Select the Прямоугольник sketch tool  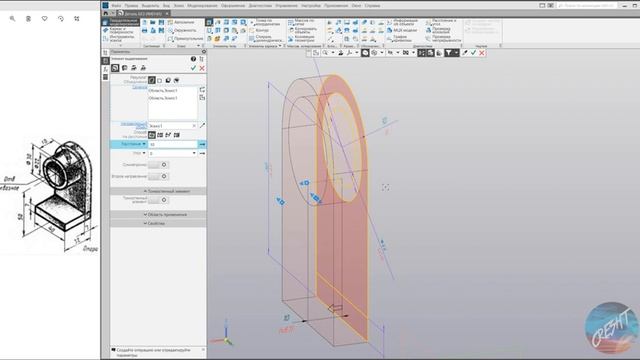pyautogui.click(x=185, y=38)
